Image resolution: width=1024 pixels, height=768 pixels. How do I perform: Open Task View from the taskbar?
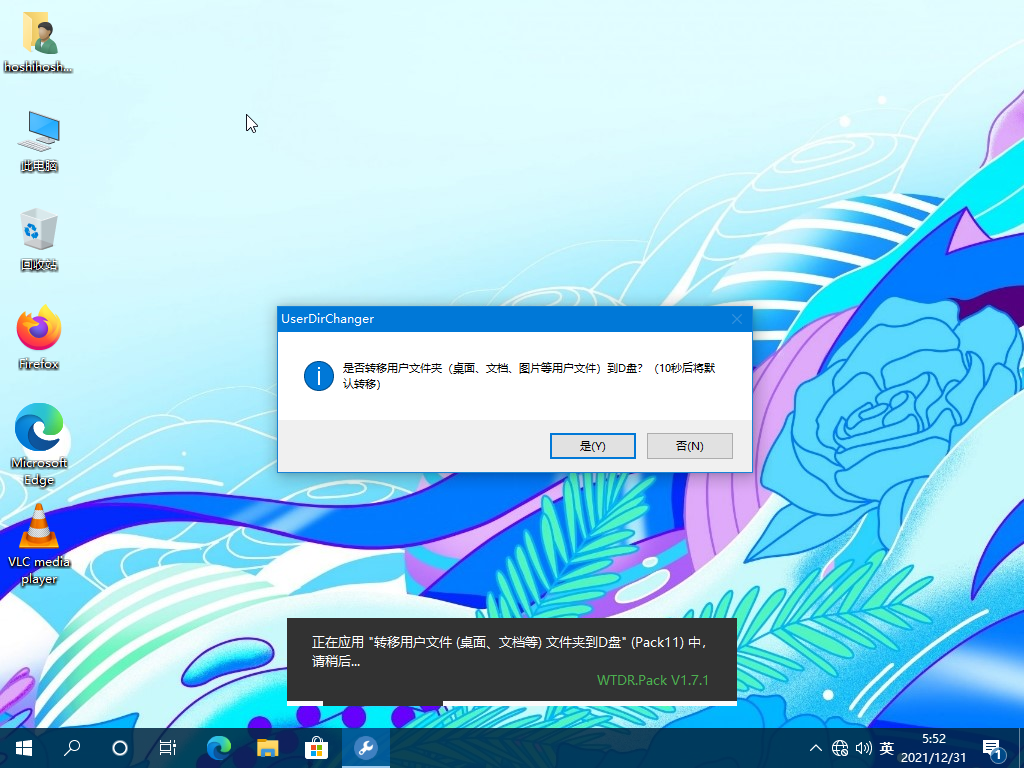(x=168, y=748)
